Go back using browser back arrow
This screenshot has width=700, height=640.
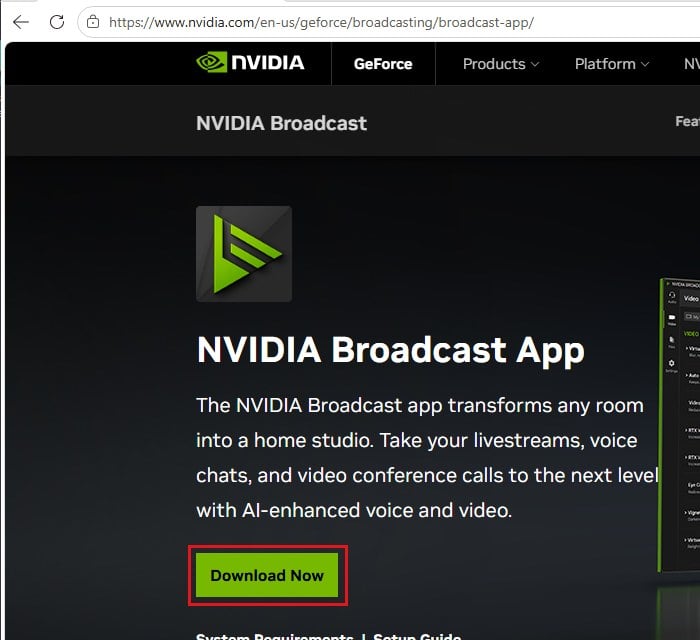click(x=21, y=22)
